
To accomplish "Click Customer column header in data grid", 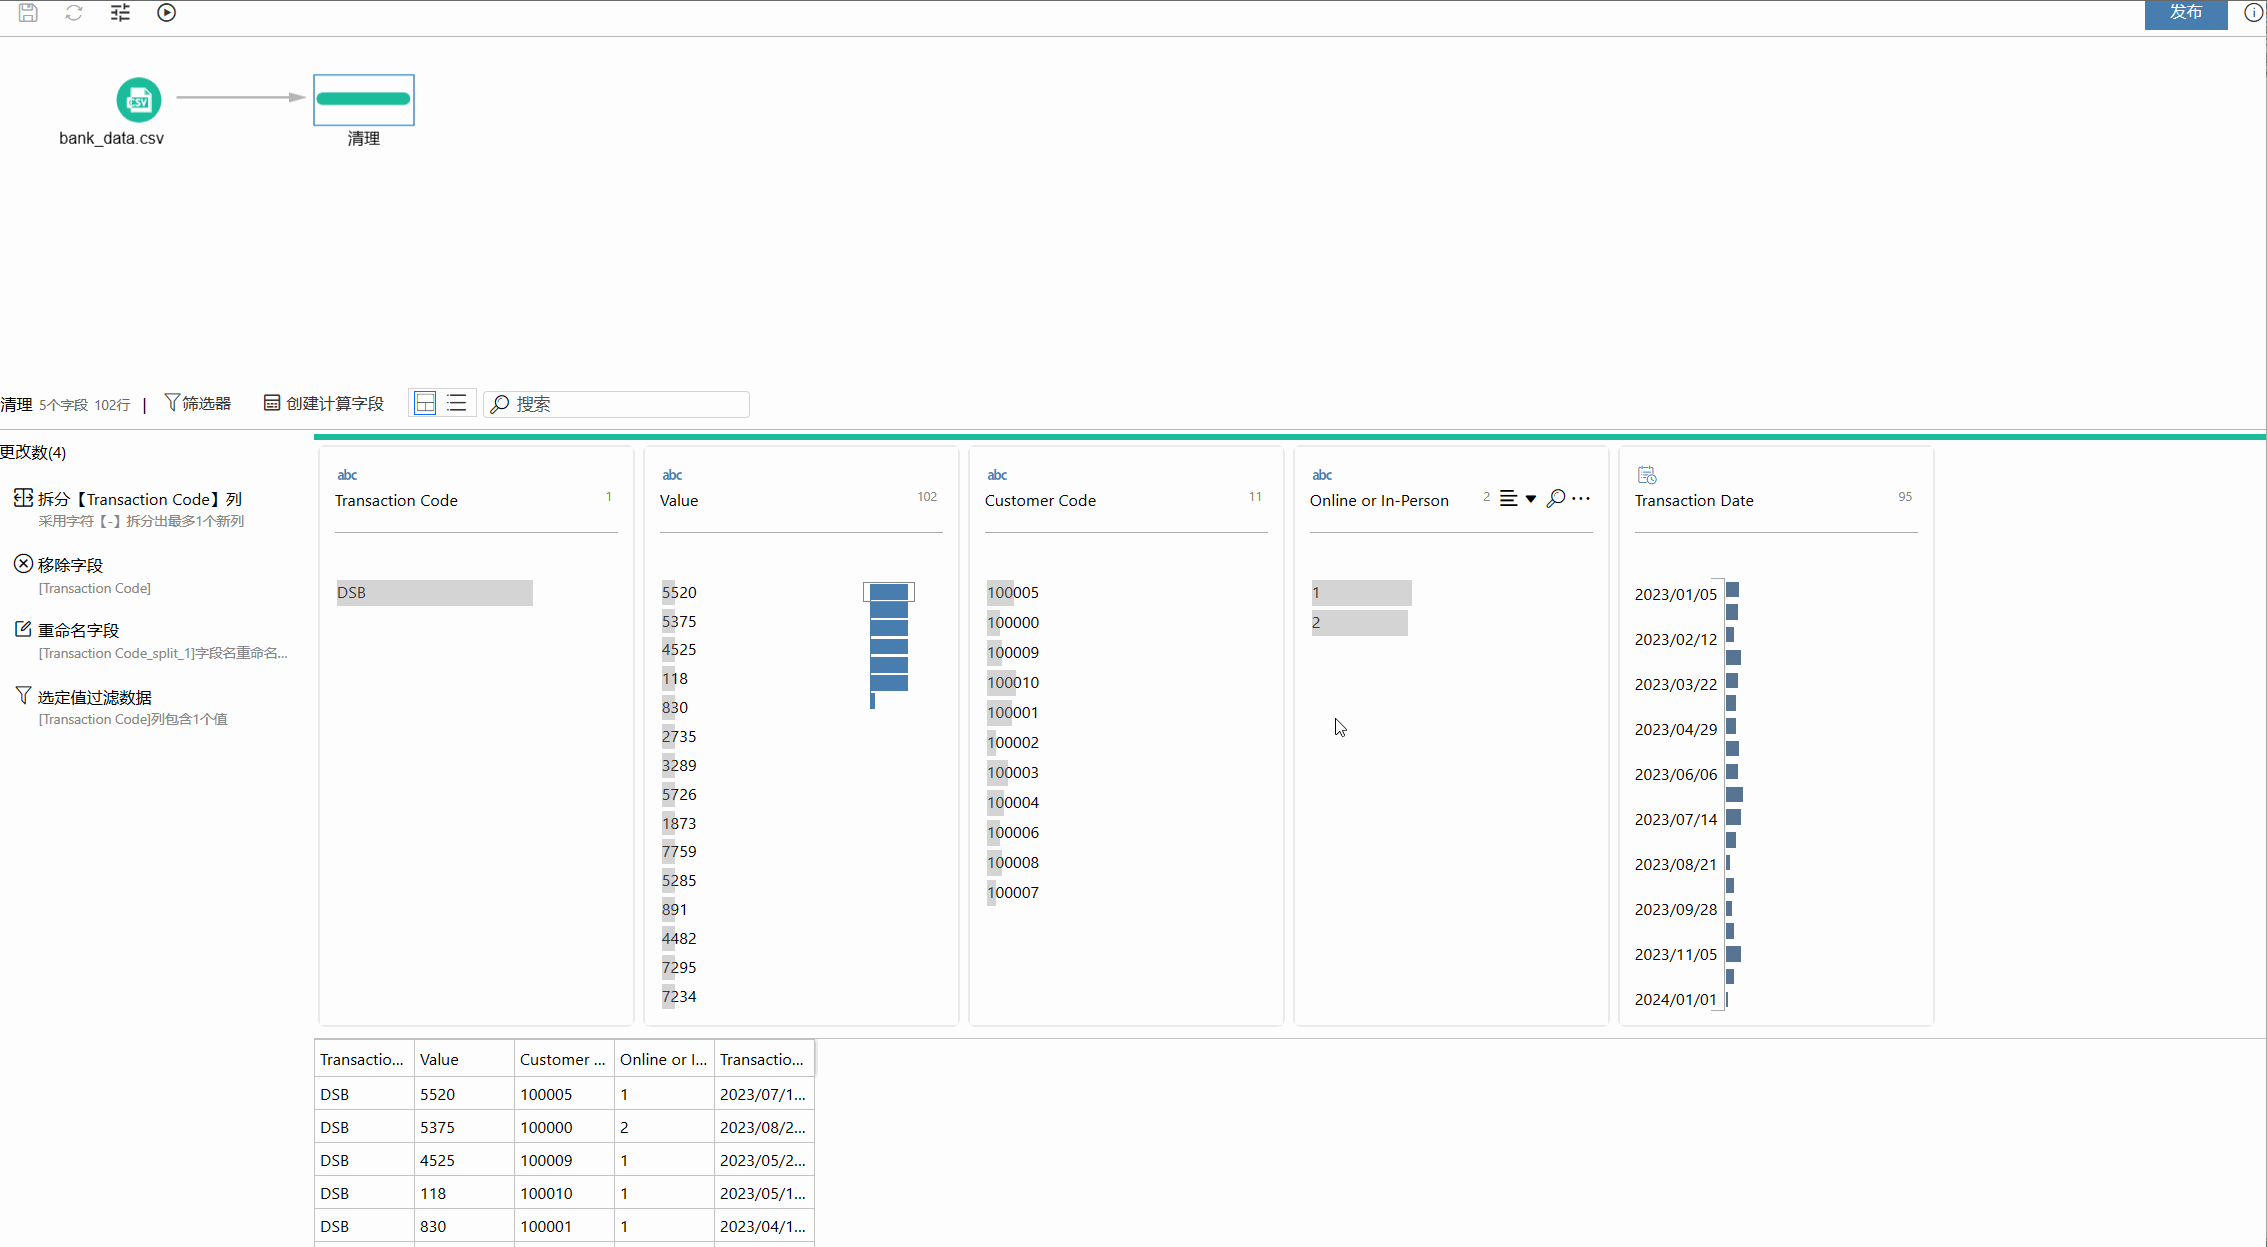I will click(564, 1059).
